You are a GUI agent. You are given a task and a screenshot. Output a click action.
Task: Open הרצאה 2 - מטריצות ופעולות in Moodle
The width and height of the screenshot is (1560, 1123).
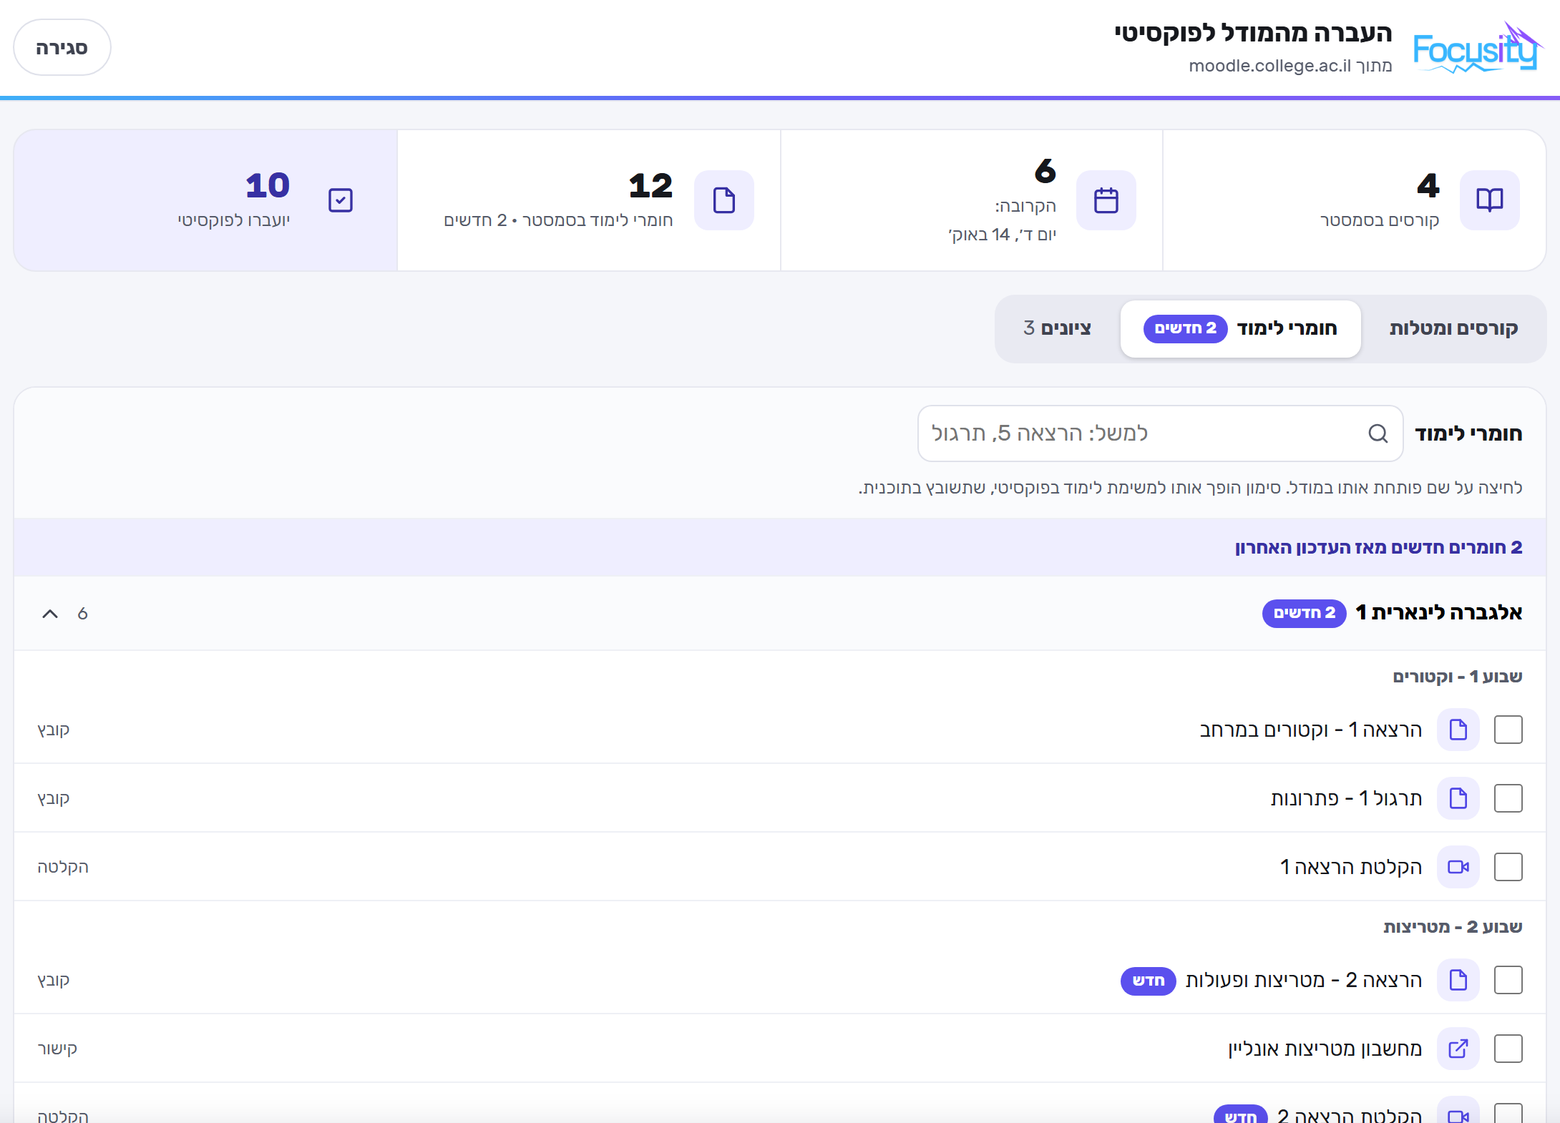(1304, 980)
